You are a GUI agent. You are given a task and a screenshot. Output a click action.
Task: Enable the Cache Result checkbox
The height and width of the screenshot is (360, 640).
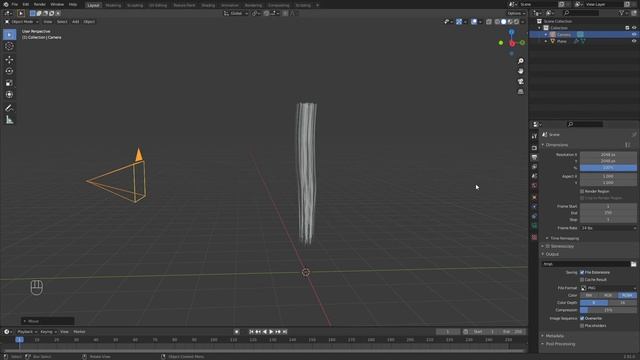pos(582,280)
